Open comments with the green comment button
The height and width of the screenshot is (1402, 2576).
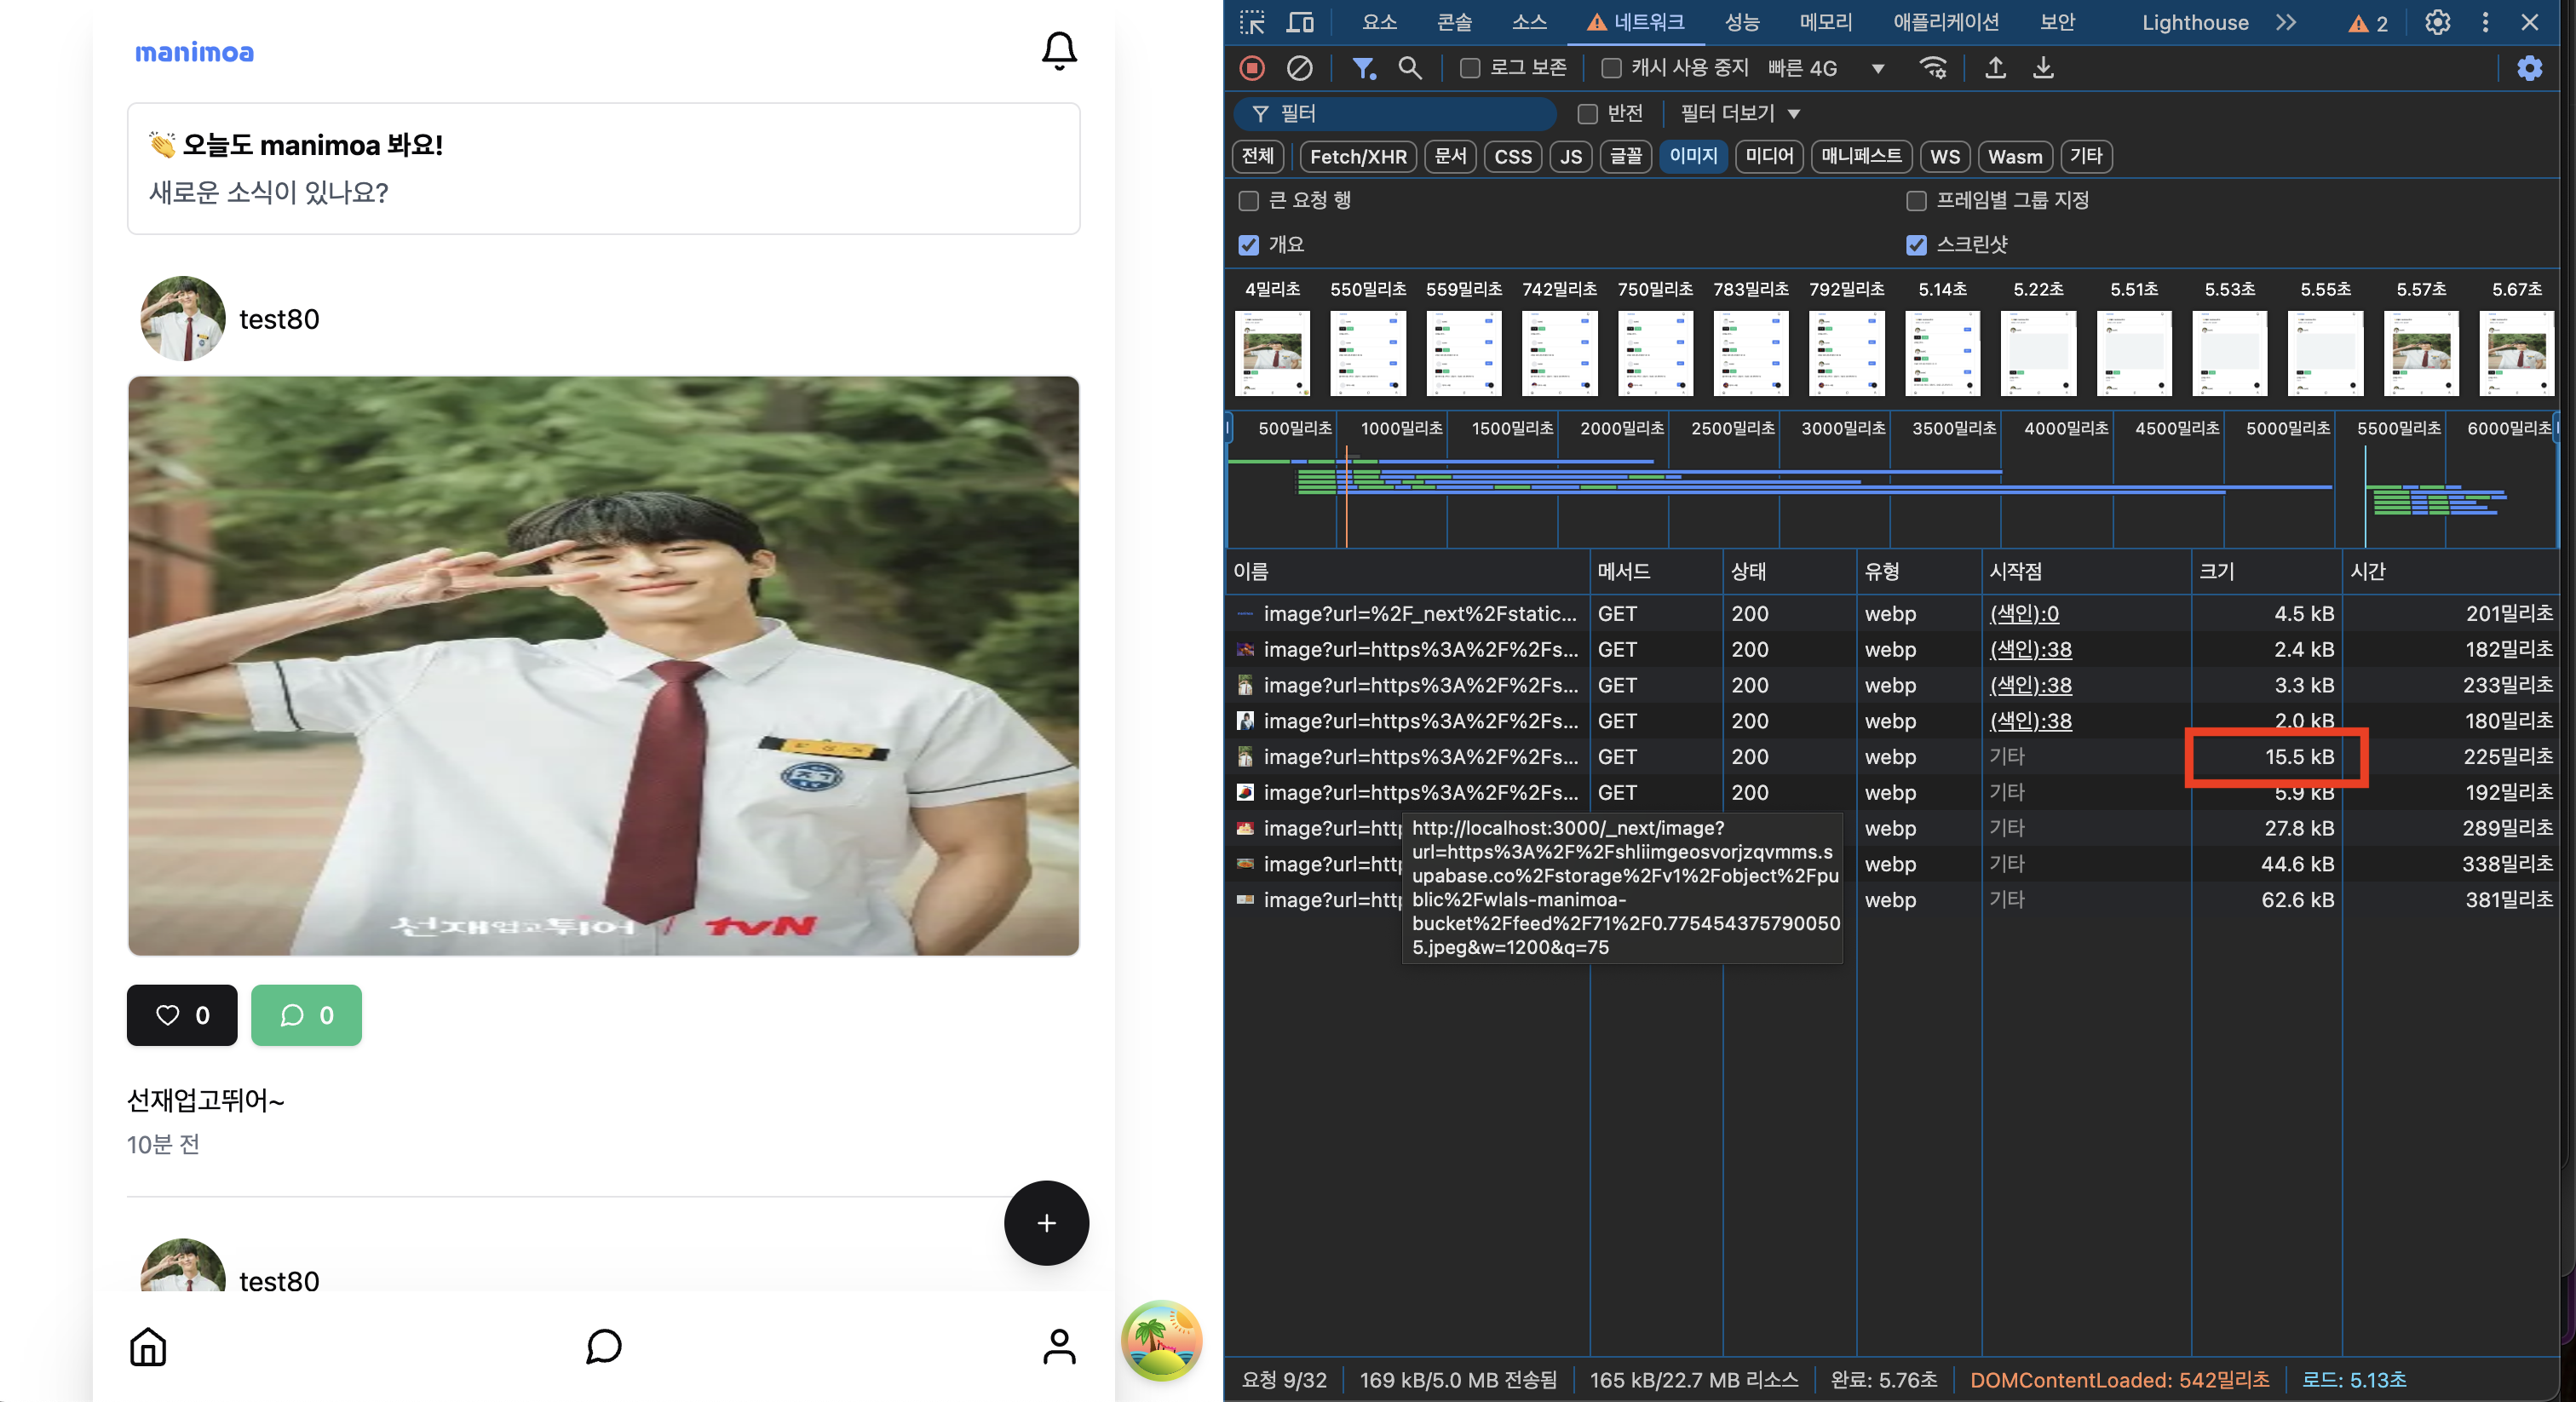[x=306, y=1015]
